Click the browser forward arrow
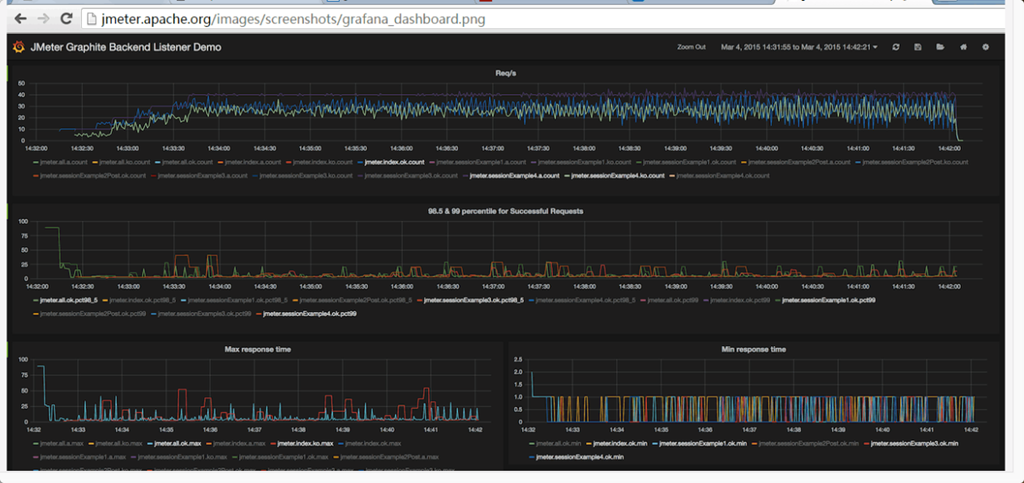 [x=43, y=19]
